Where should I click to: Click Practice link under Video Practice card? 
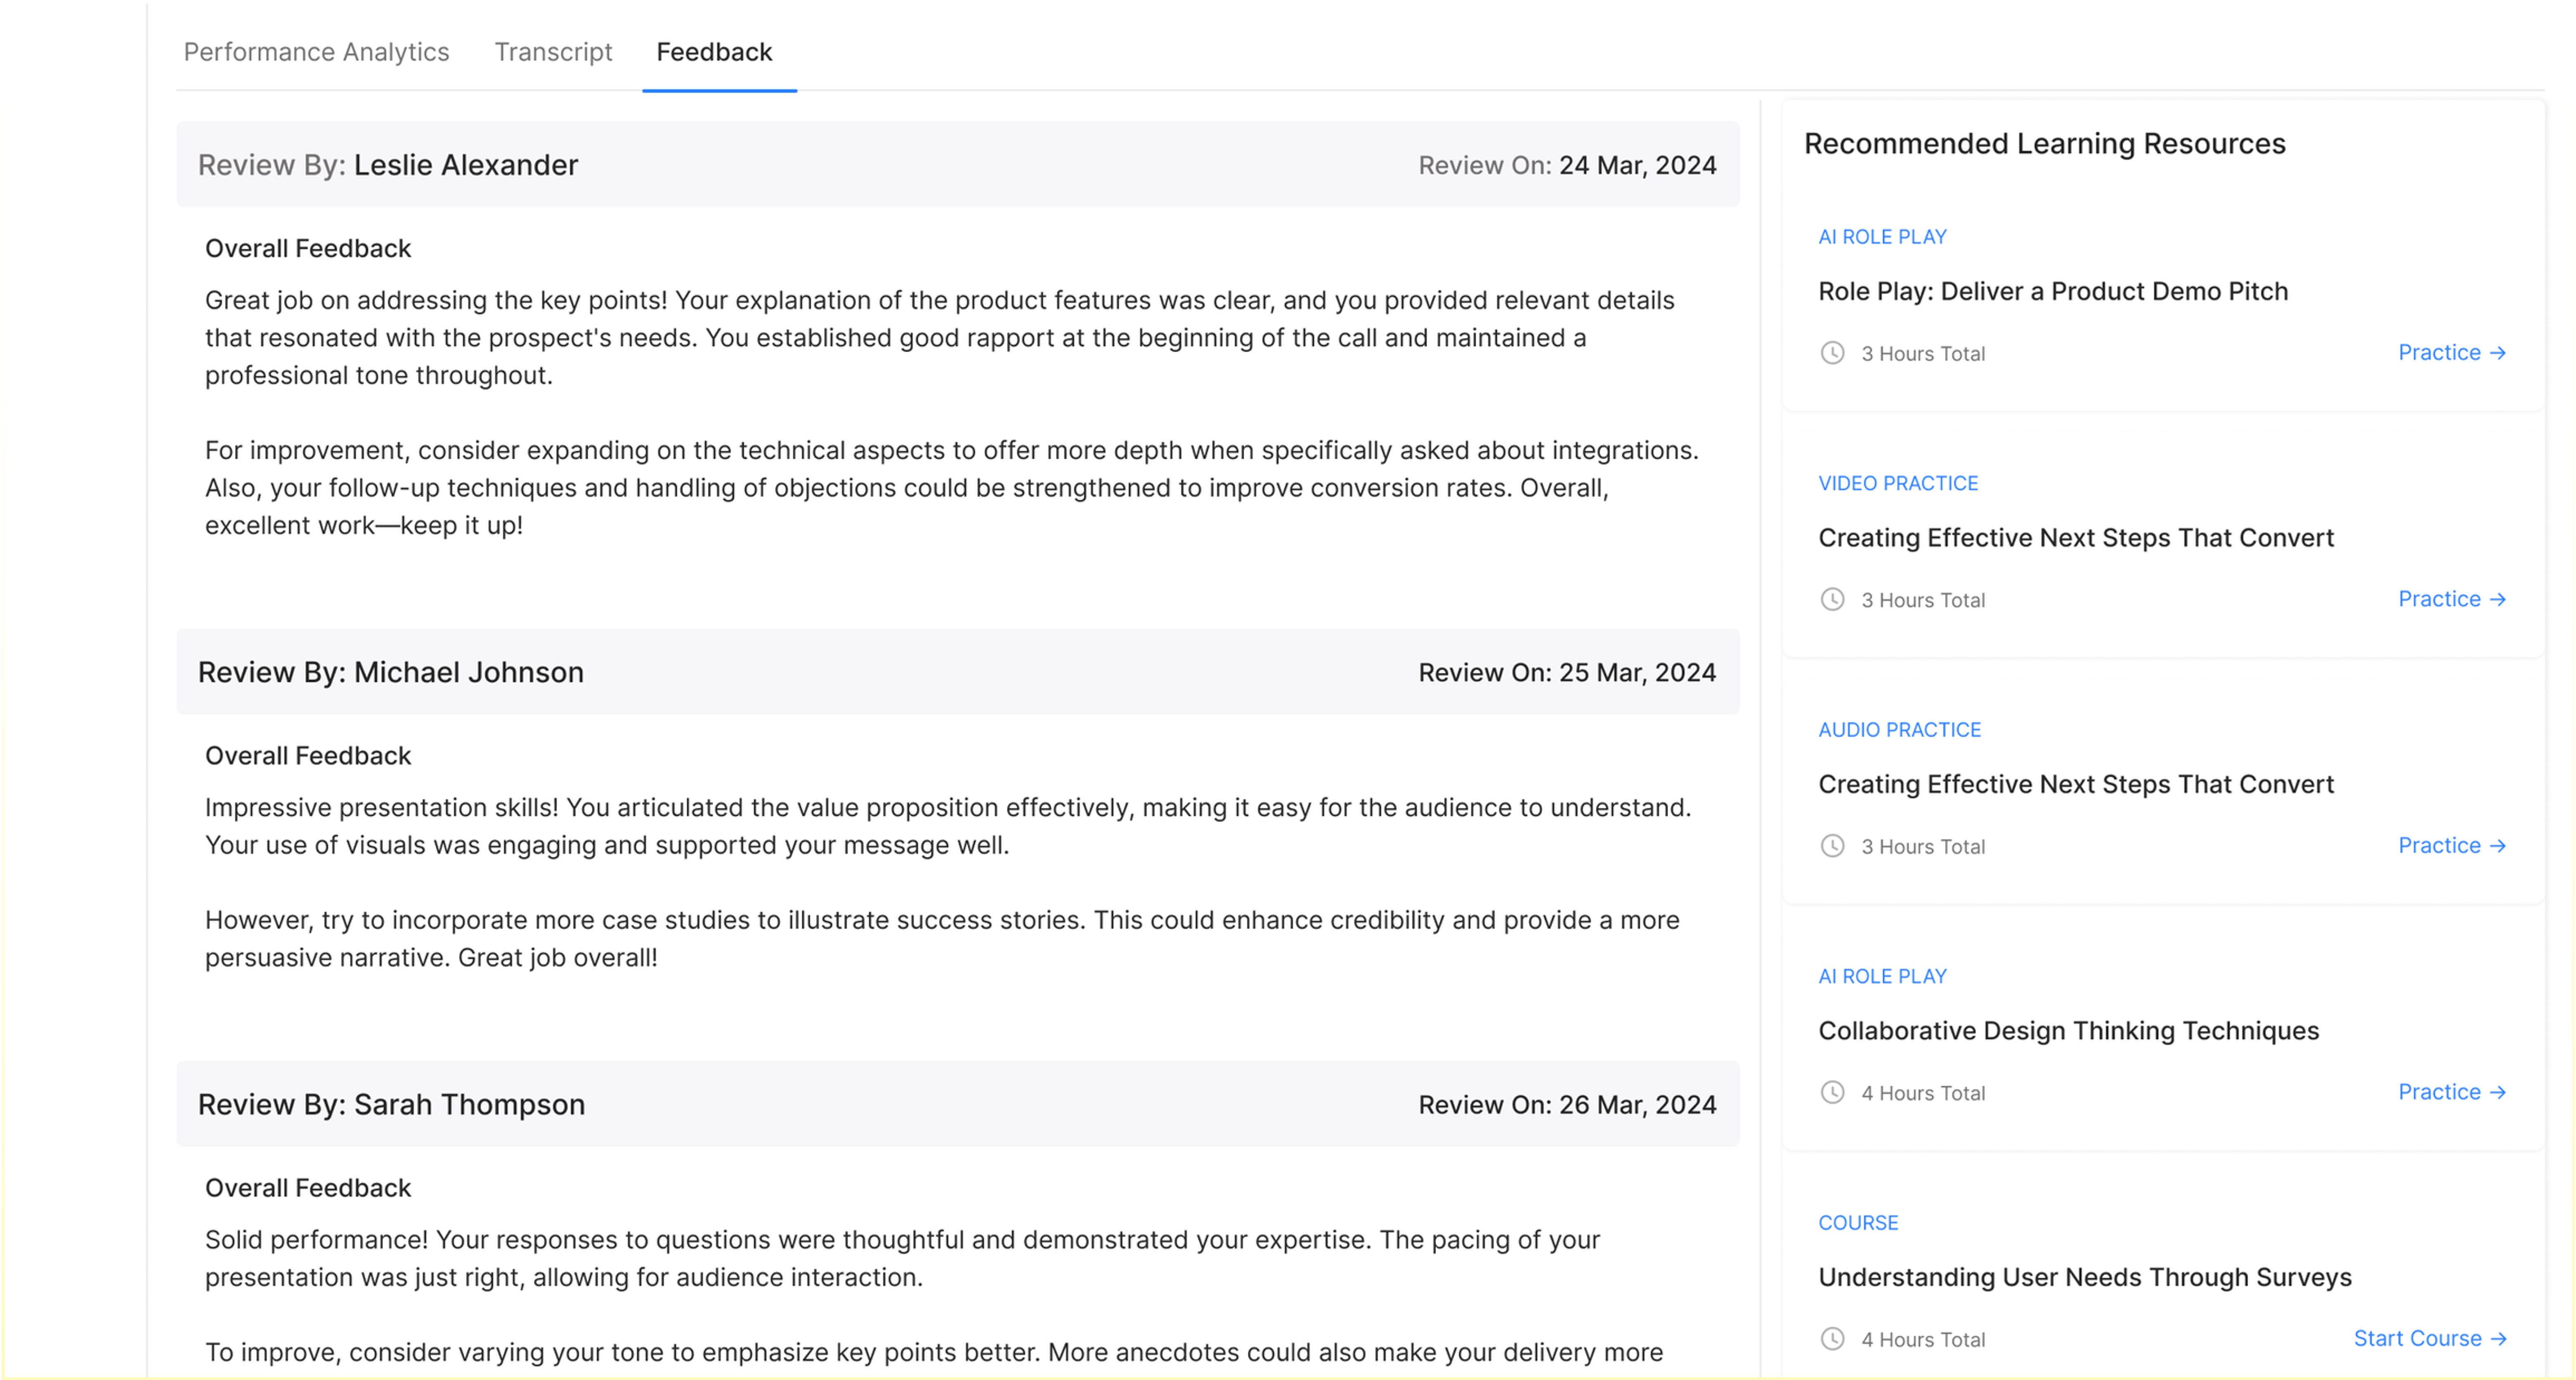point(2452,599)
